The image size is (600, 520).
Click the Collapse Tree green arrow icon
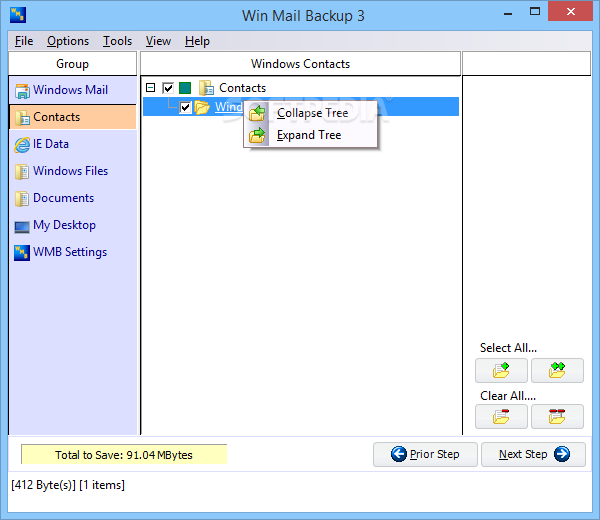coord(257,113)
